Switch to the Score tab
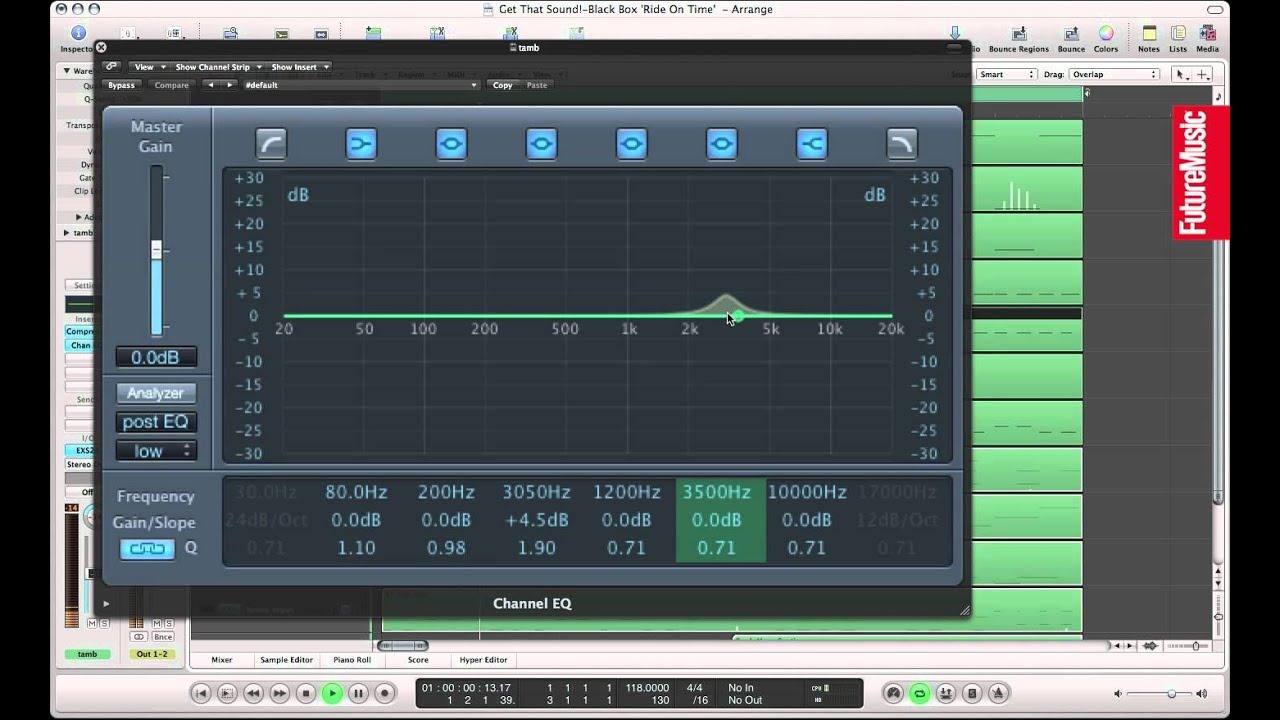Image resolution: width=1280 pixels, height=720 pixels. point(418,660)
